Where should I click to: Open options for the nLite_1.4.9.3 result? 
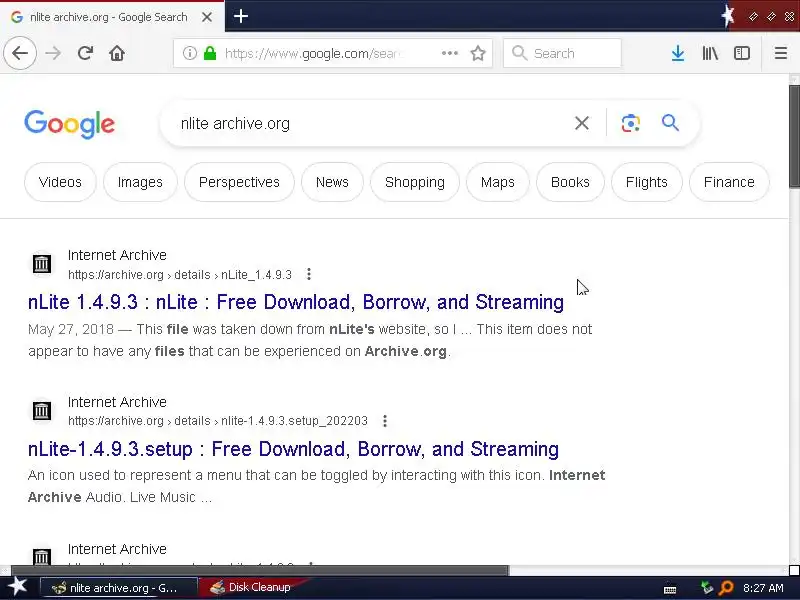[309, 274]
